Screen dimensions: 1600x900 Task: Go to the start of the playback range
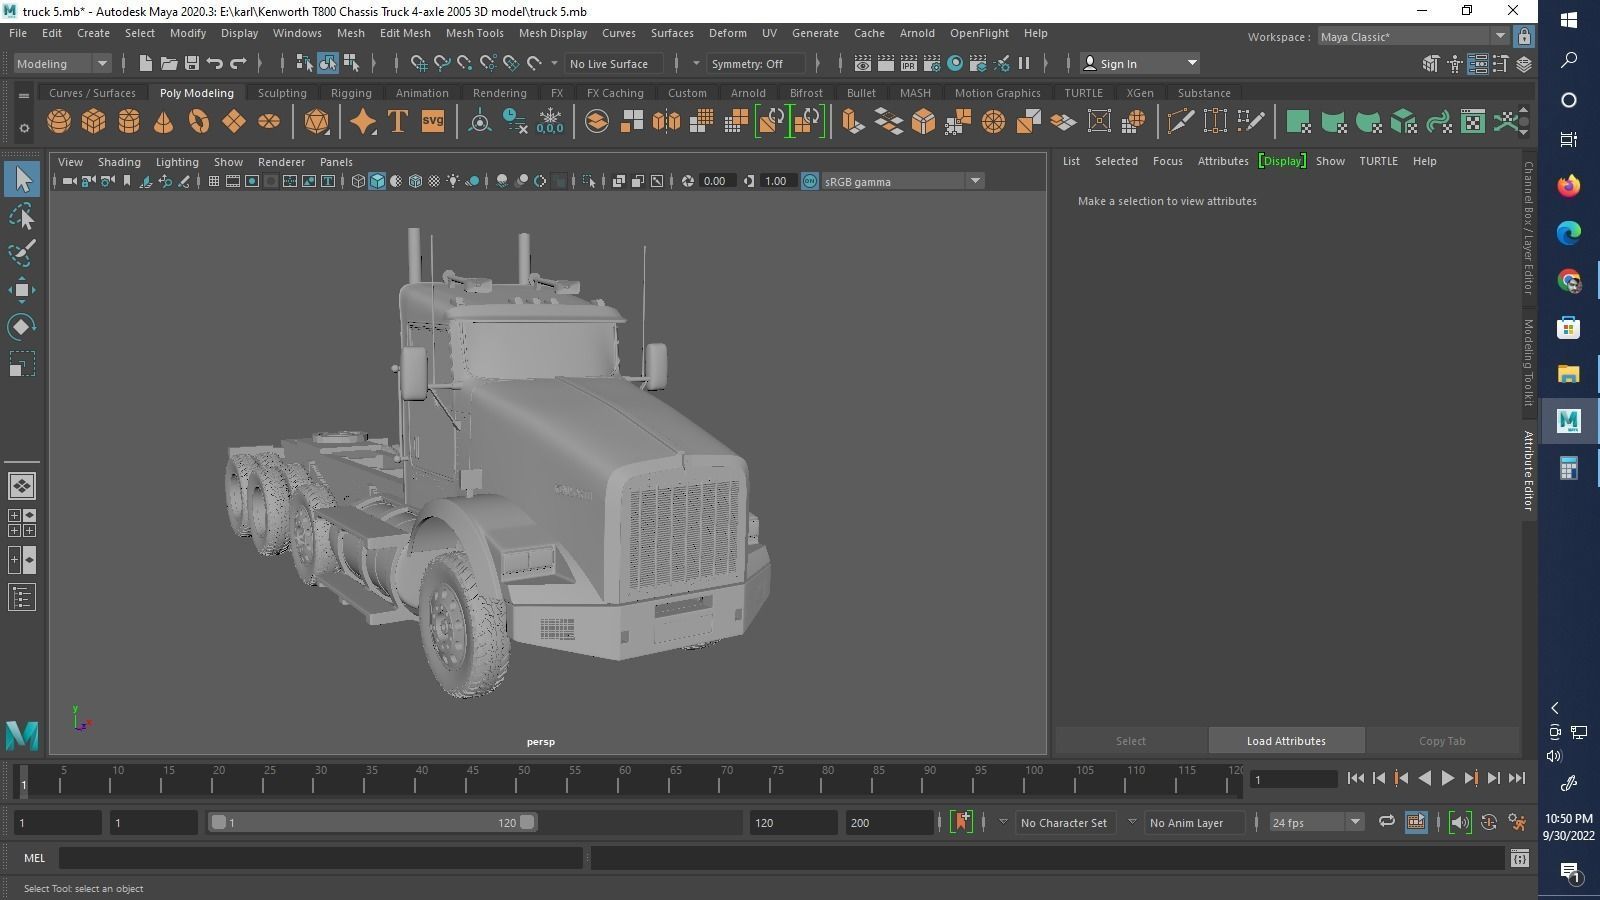1355,778
